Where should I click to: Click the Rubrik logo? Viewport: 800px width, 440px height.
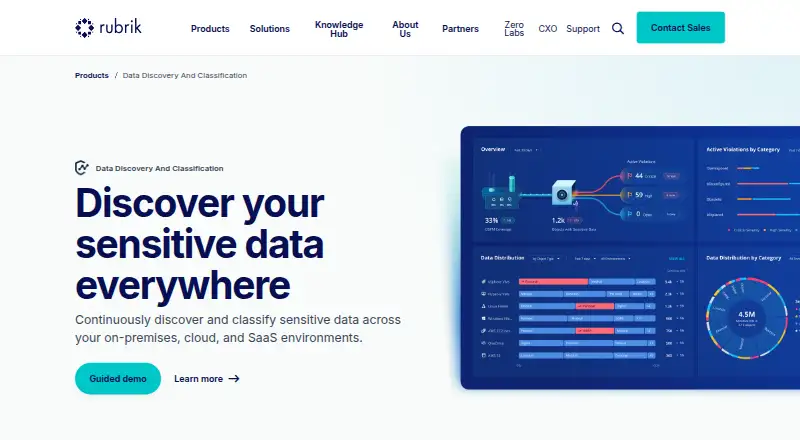point(108,28)
